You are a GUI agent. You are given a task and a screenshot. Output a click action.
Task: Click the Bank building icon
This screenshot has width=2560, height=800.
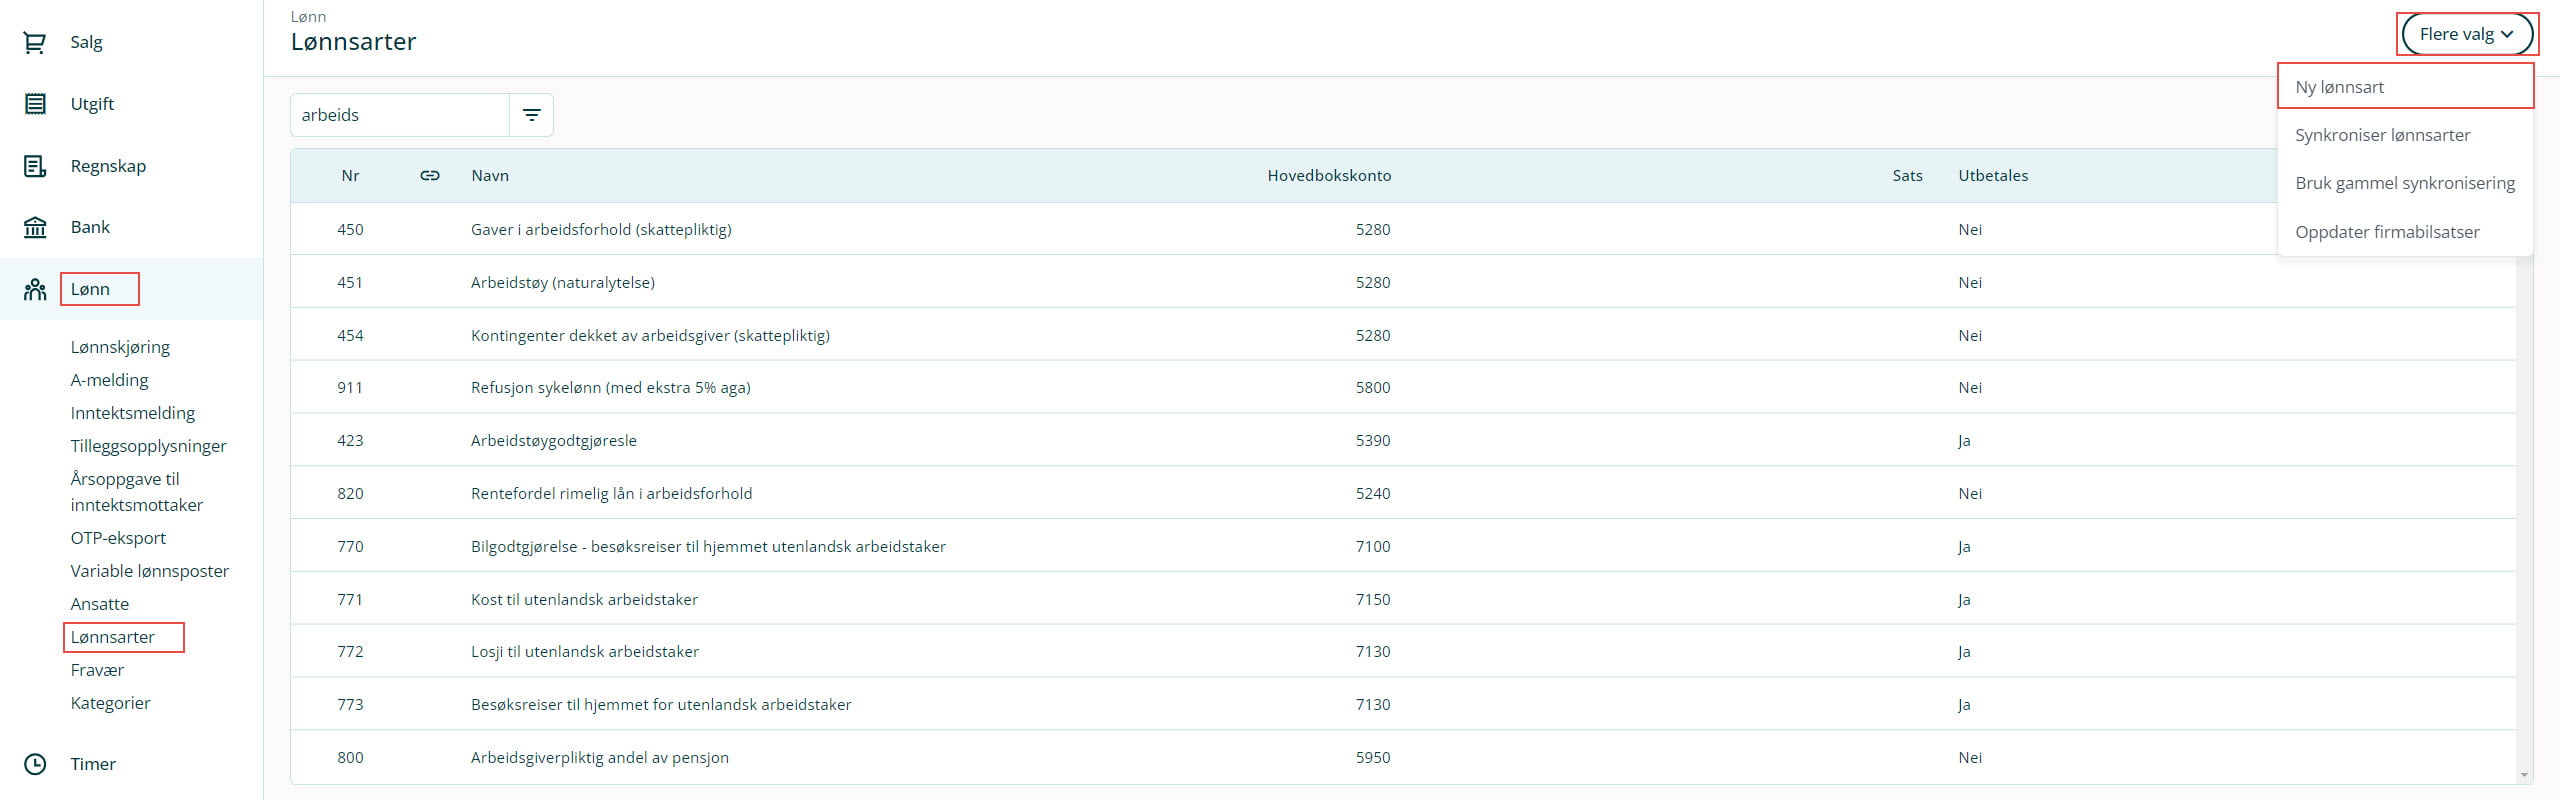point(35,227)
